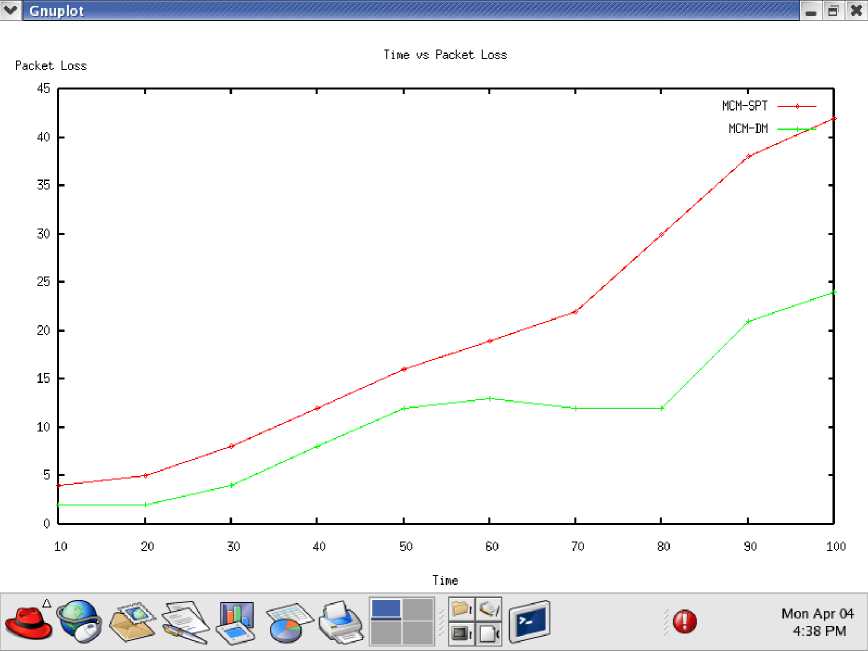Switch to the bottom-left workspace
Viewport: 868px width, 651px height.
(x=386, y=633)
